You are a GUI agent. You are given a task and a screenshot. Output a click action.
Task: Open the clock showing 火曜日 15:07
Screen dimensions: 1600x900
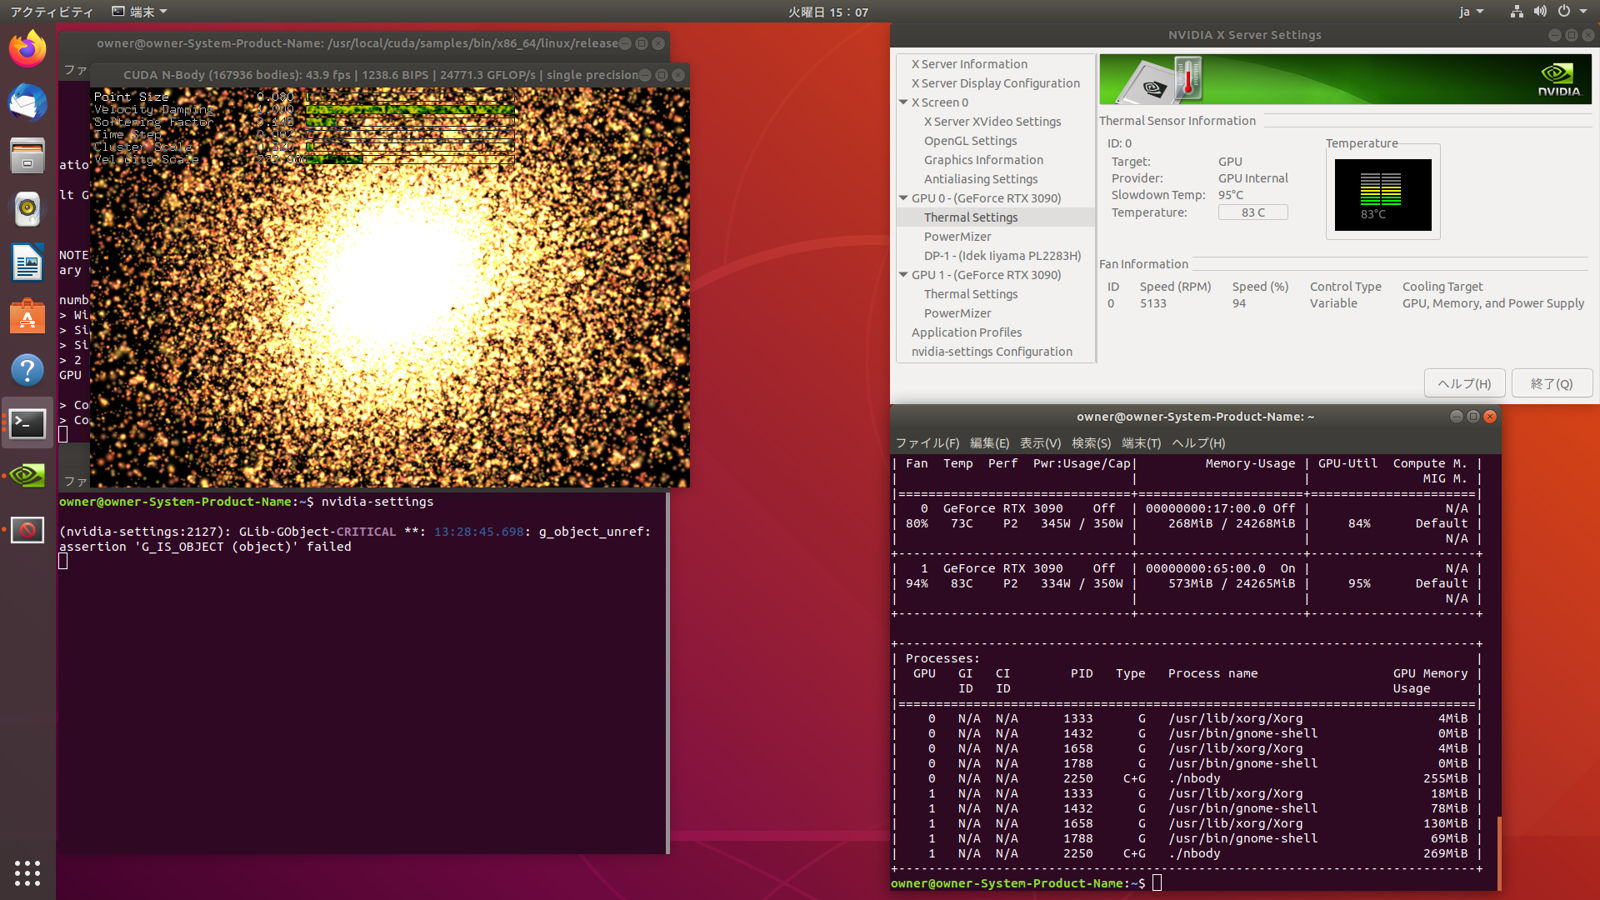coord(828,12)
